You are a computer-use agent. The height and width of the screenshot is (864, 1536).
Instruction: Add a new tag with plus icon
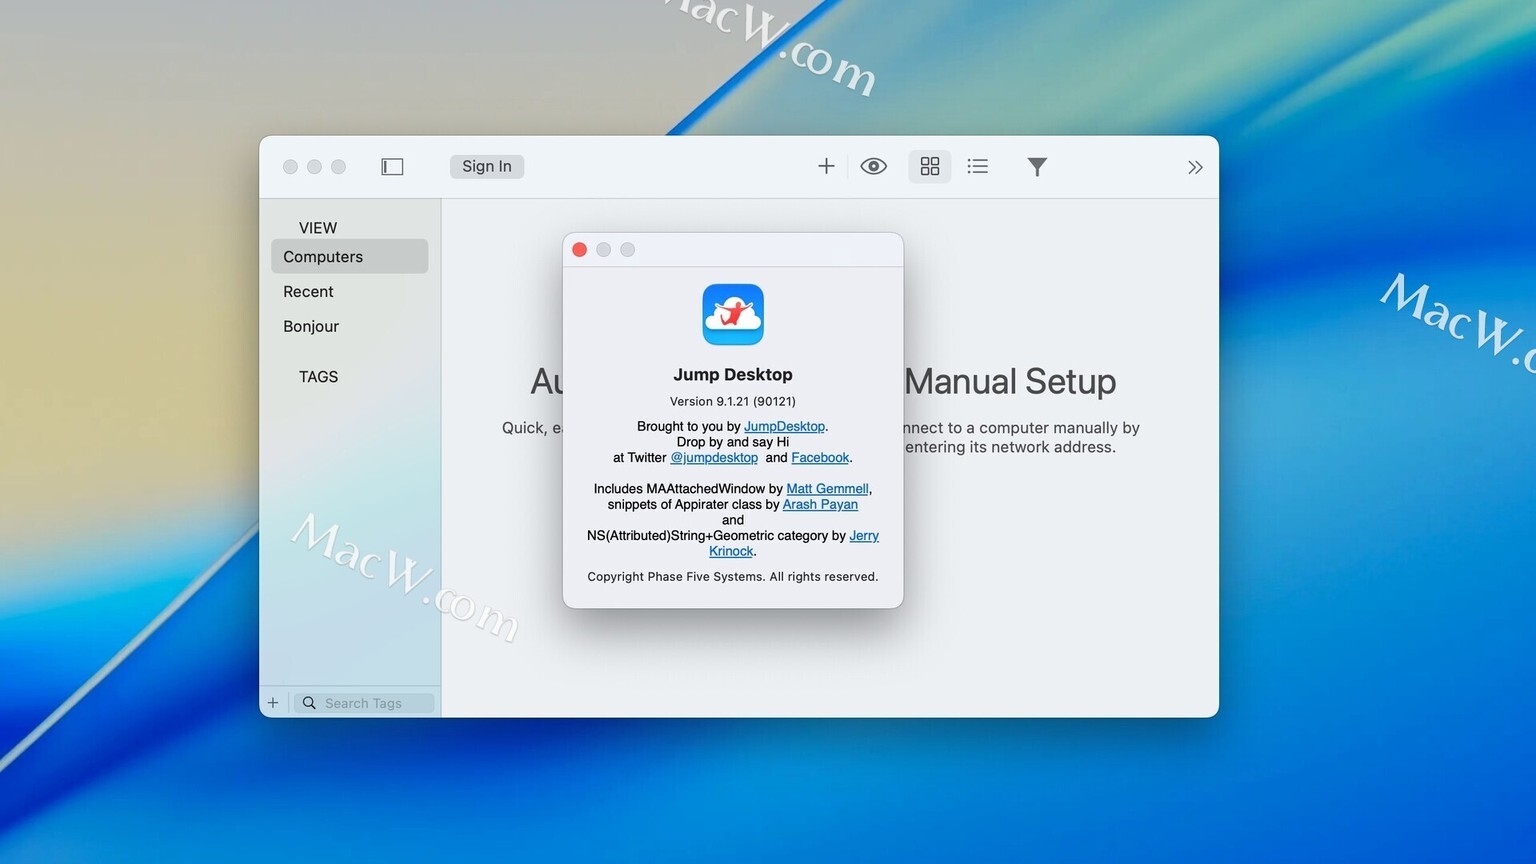tap(273, 703)
